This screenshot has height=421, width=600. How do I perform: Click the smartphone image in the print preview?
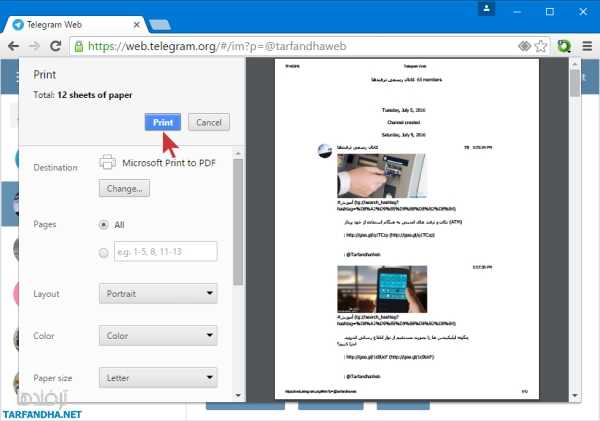(x=382, y=289)
